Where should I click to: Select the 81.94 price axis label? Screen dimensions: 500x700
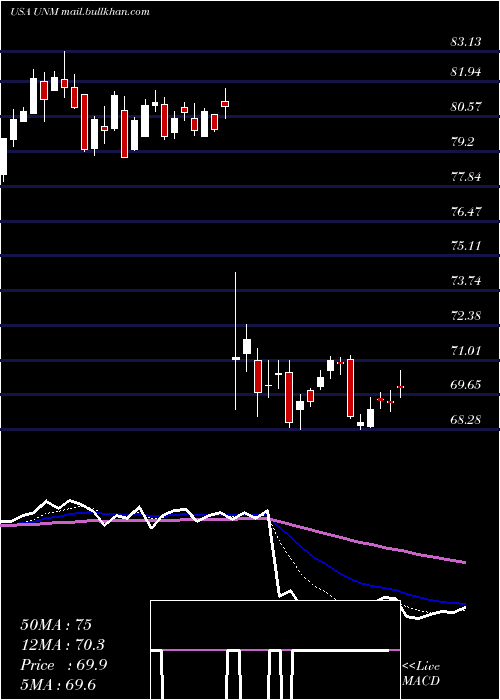(x=466, y=72)
